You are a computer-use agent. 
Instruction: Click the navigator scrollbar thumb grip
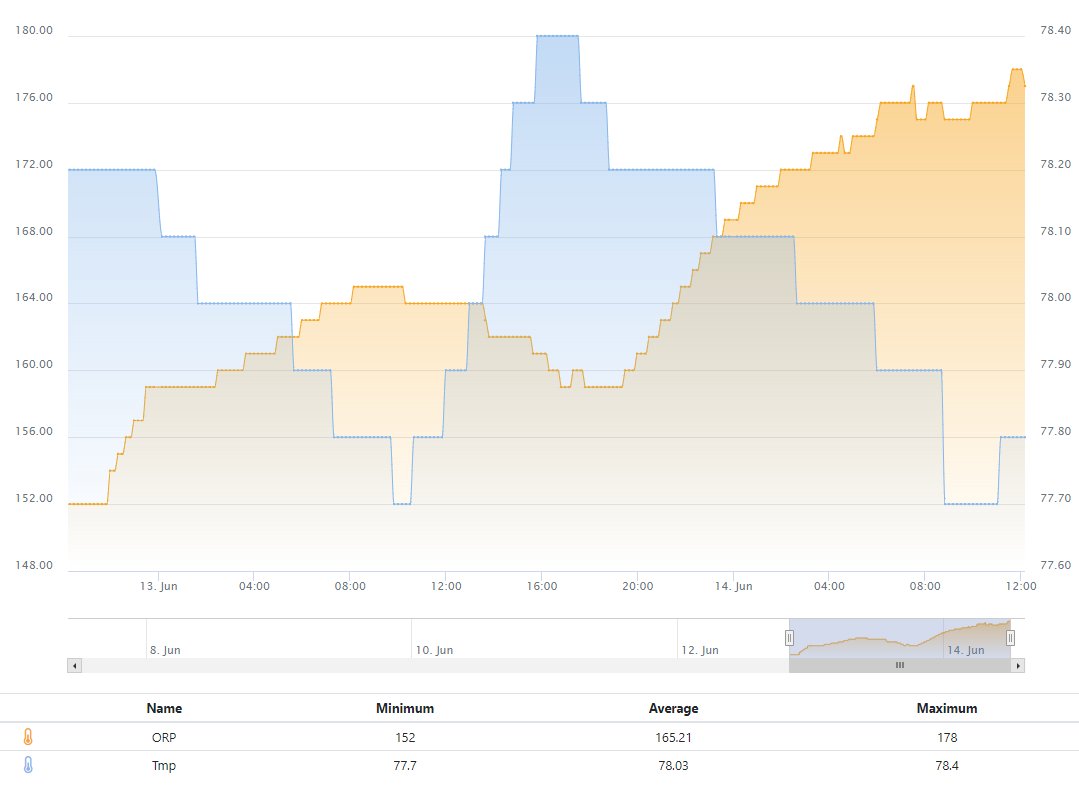click(899, 665)
